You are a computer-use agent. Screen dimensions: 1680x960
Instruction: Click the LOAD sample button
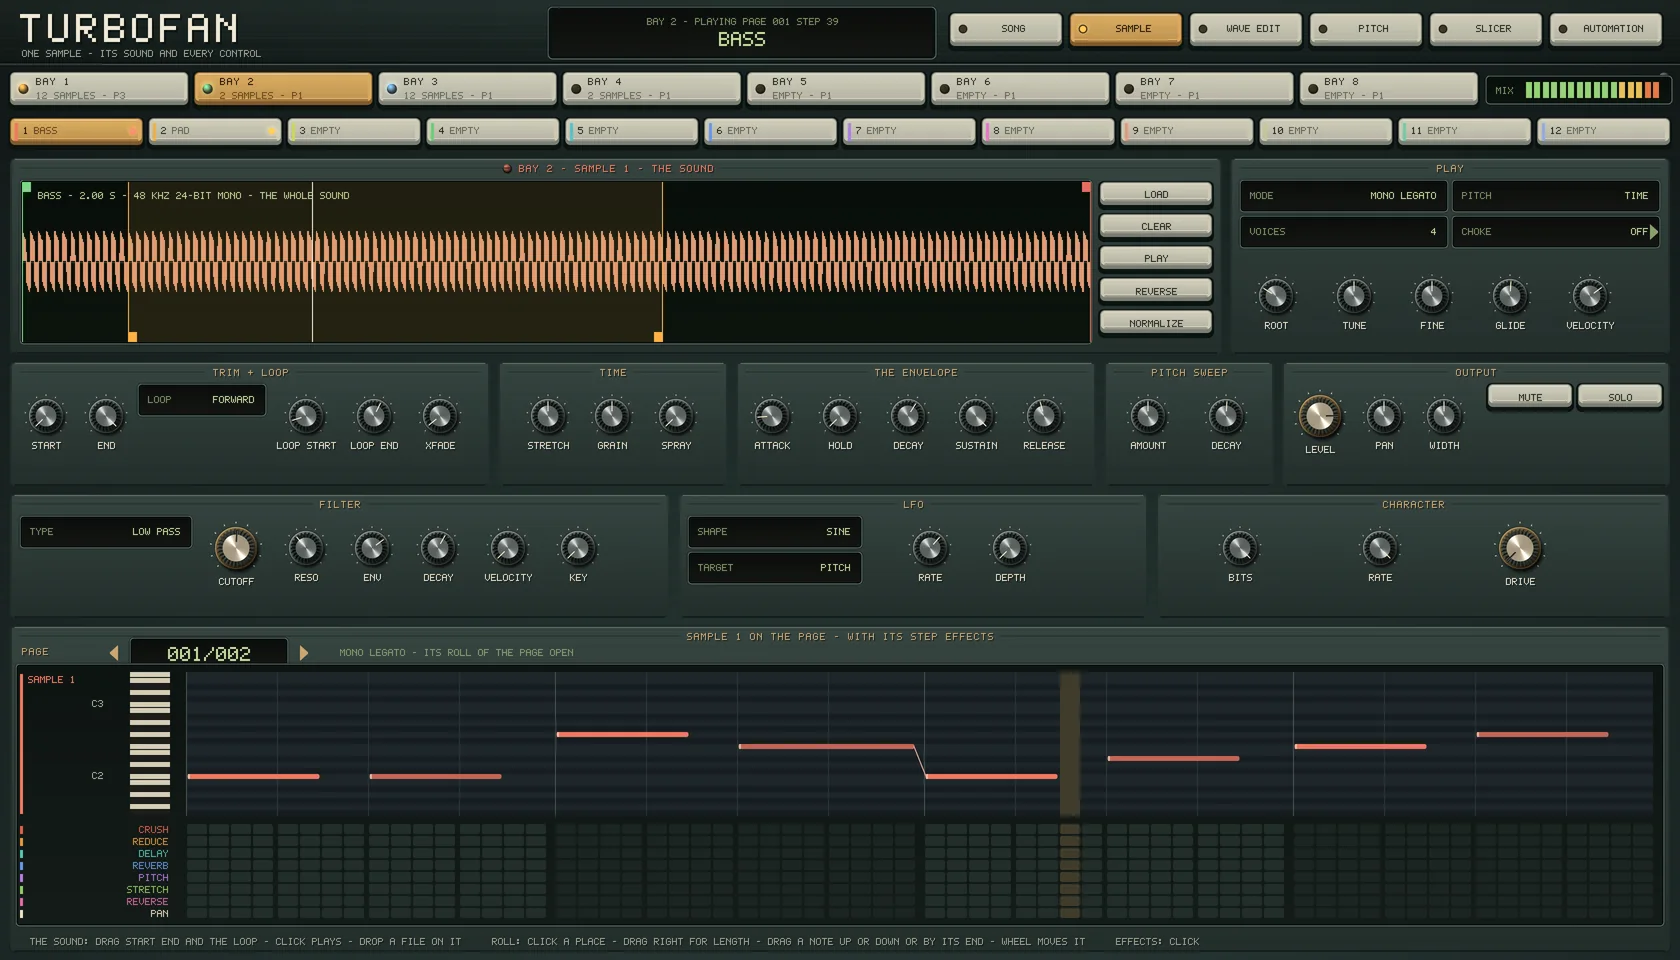1156,194
